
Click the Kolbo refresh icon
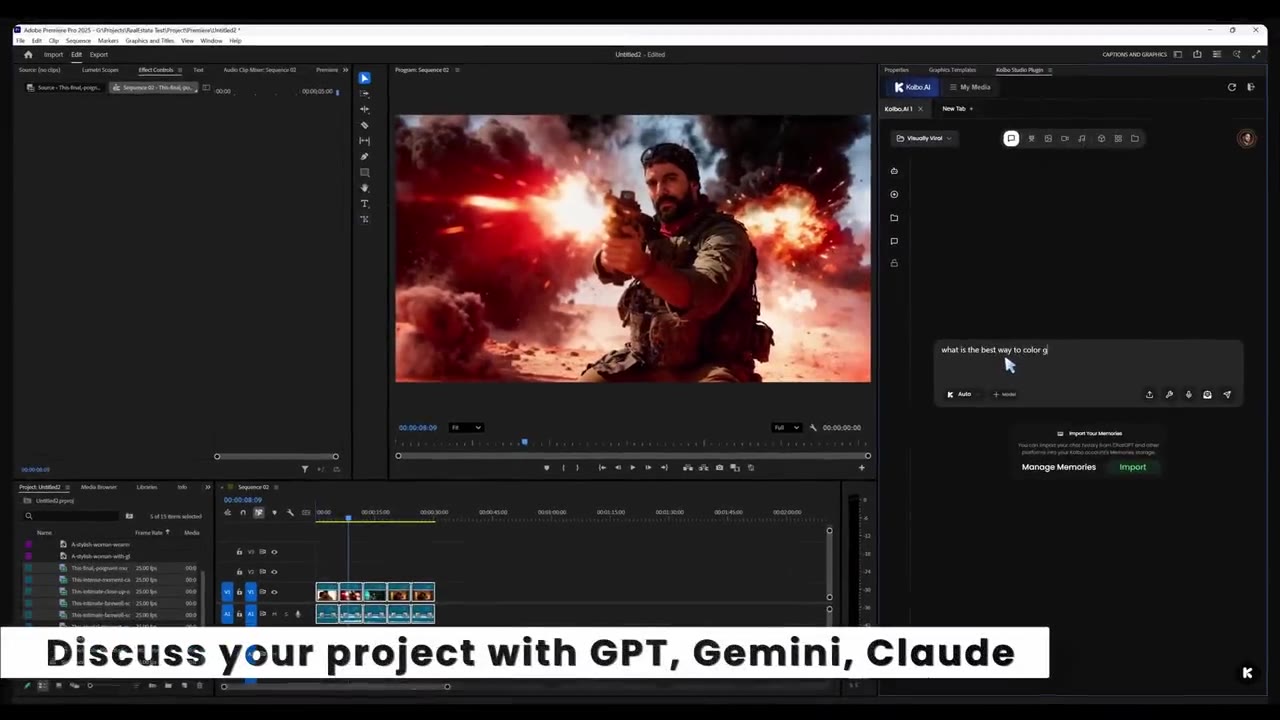(x=1232, y=87)
